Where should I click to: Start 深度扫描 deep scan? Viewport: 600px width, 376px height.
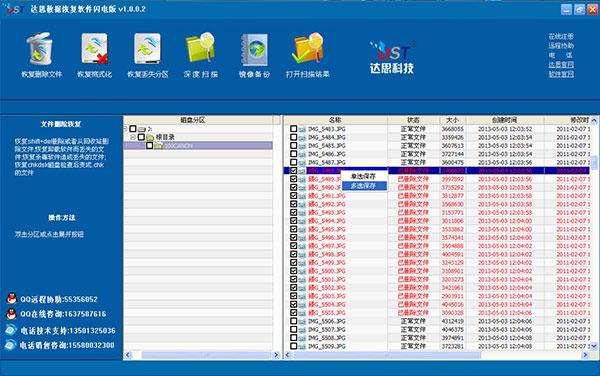click(x=201, y=48)
